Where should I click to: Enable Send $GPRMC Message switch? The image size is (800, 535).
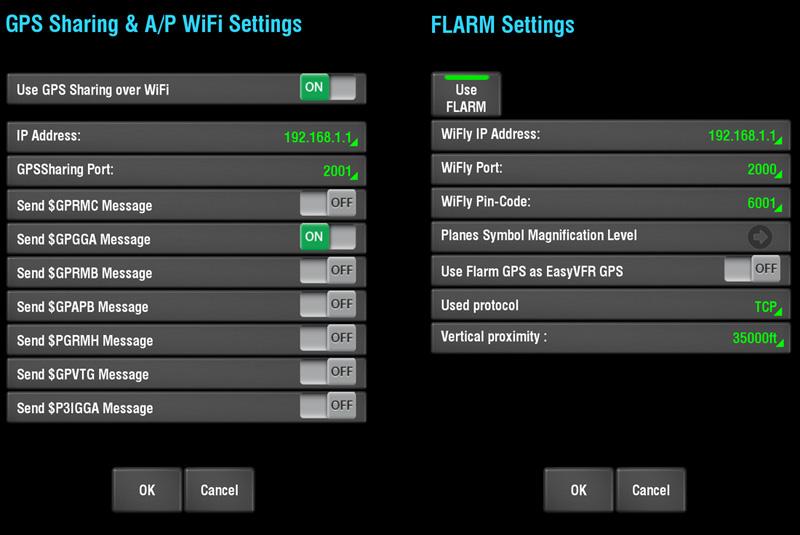coord(328,203)
